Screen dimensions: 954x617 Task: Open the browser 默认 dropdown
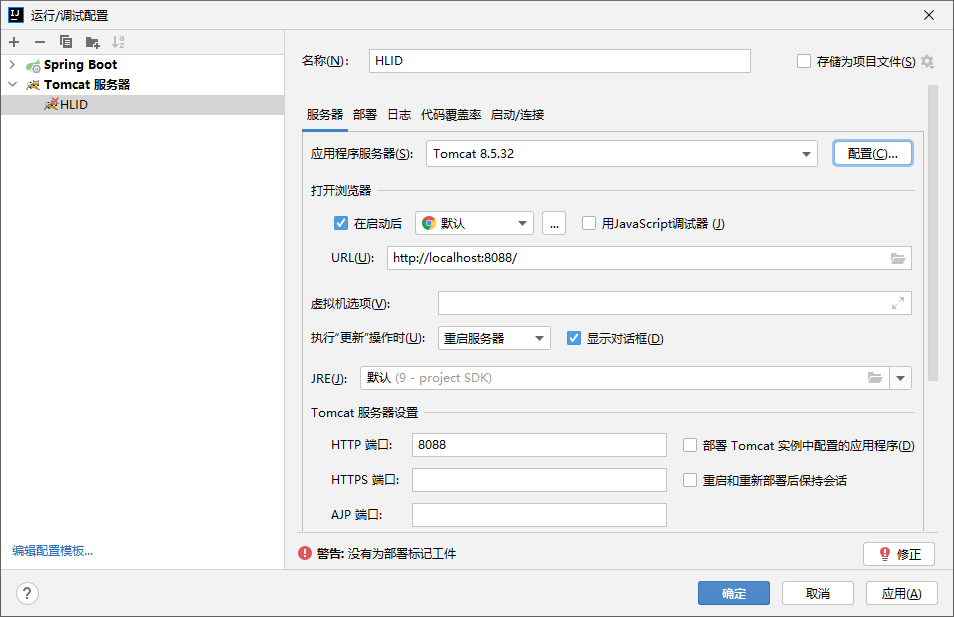[474, 223]
